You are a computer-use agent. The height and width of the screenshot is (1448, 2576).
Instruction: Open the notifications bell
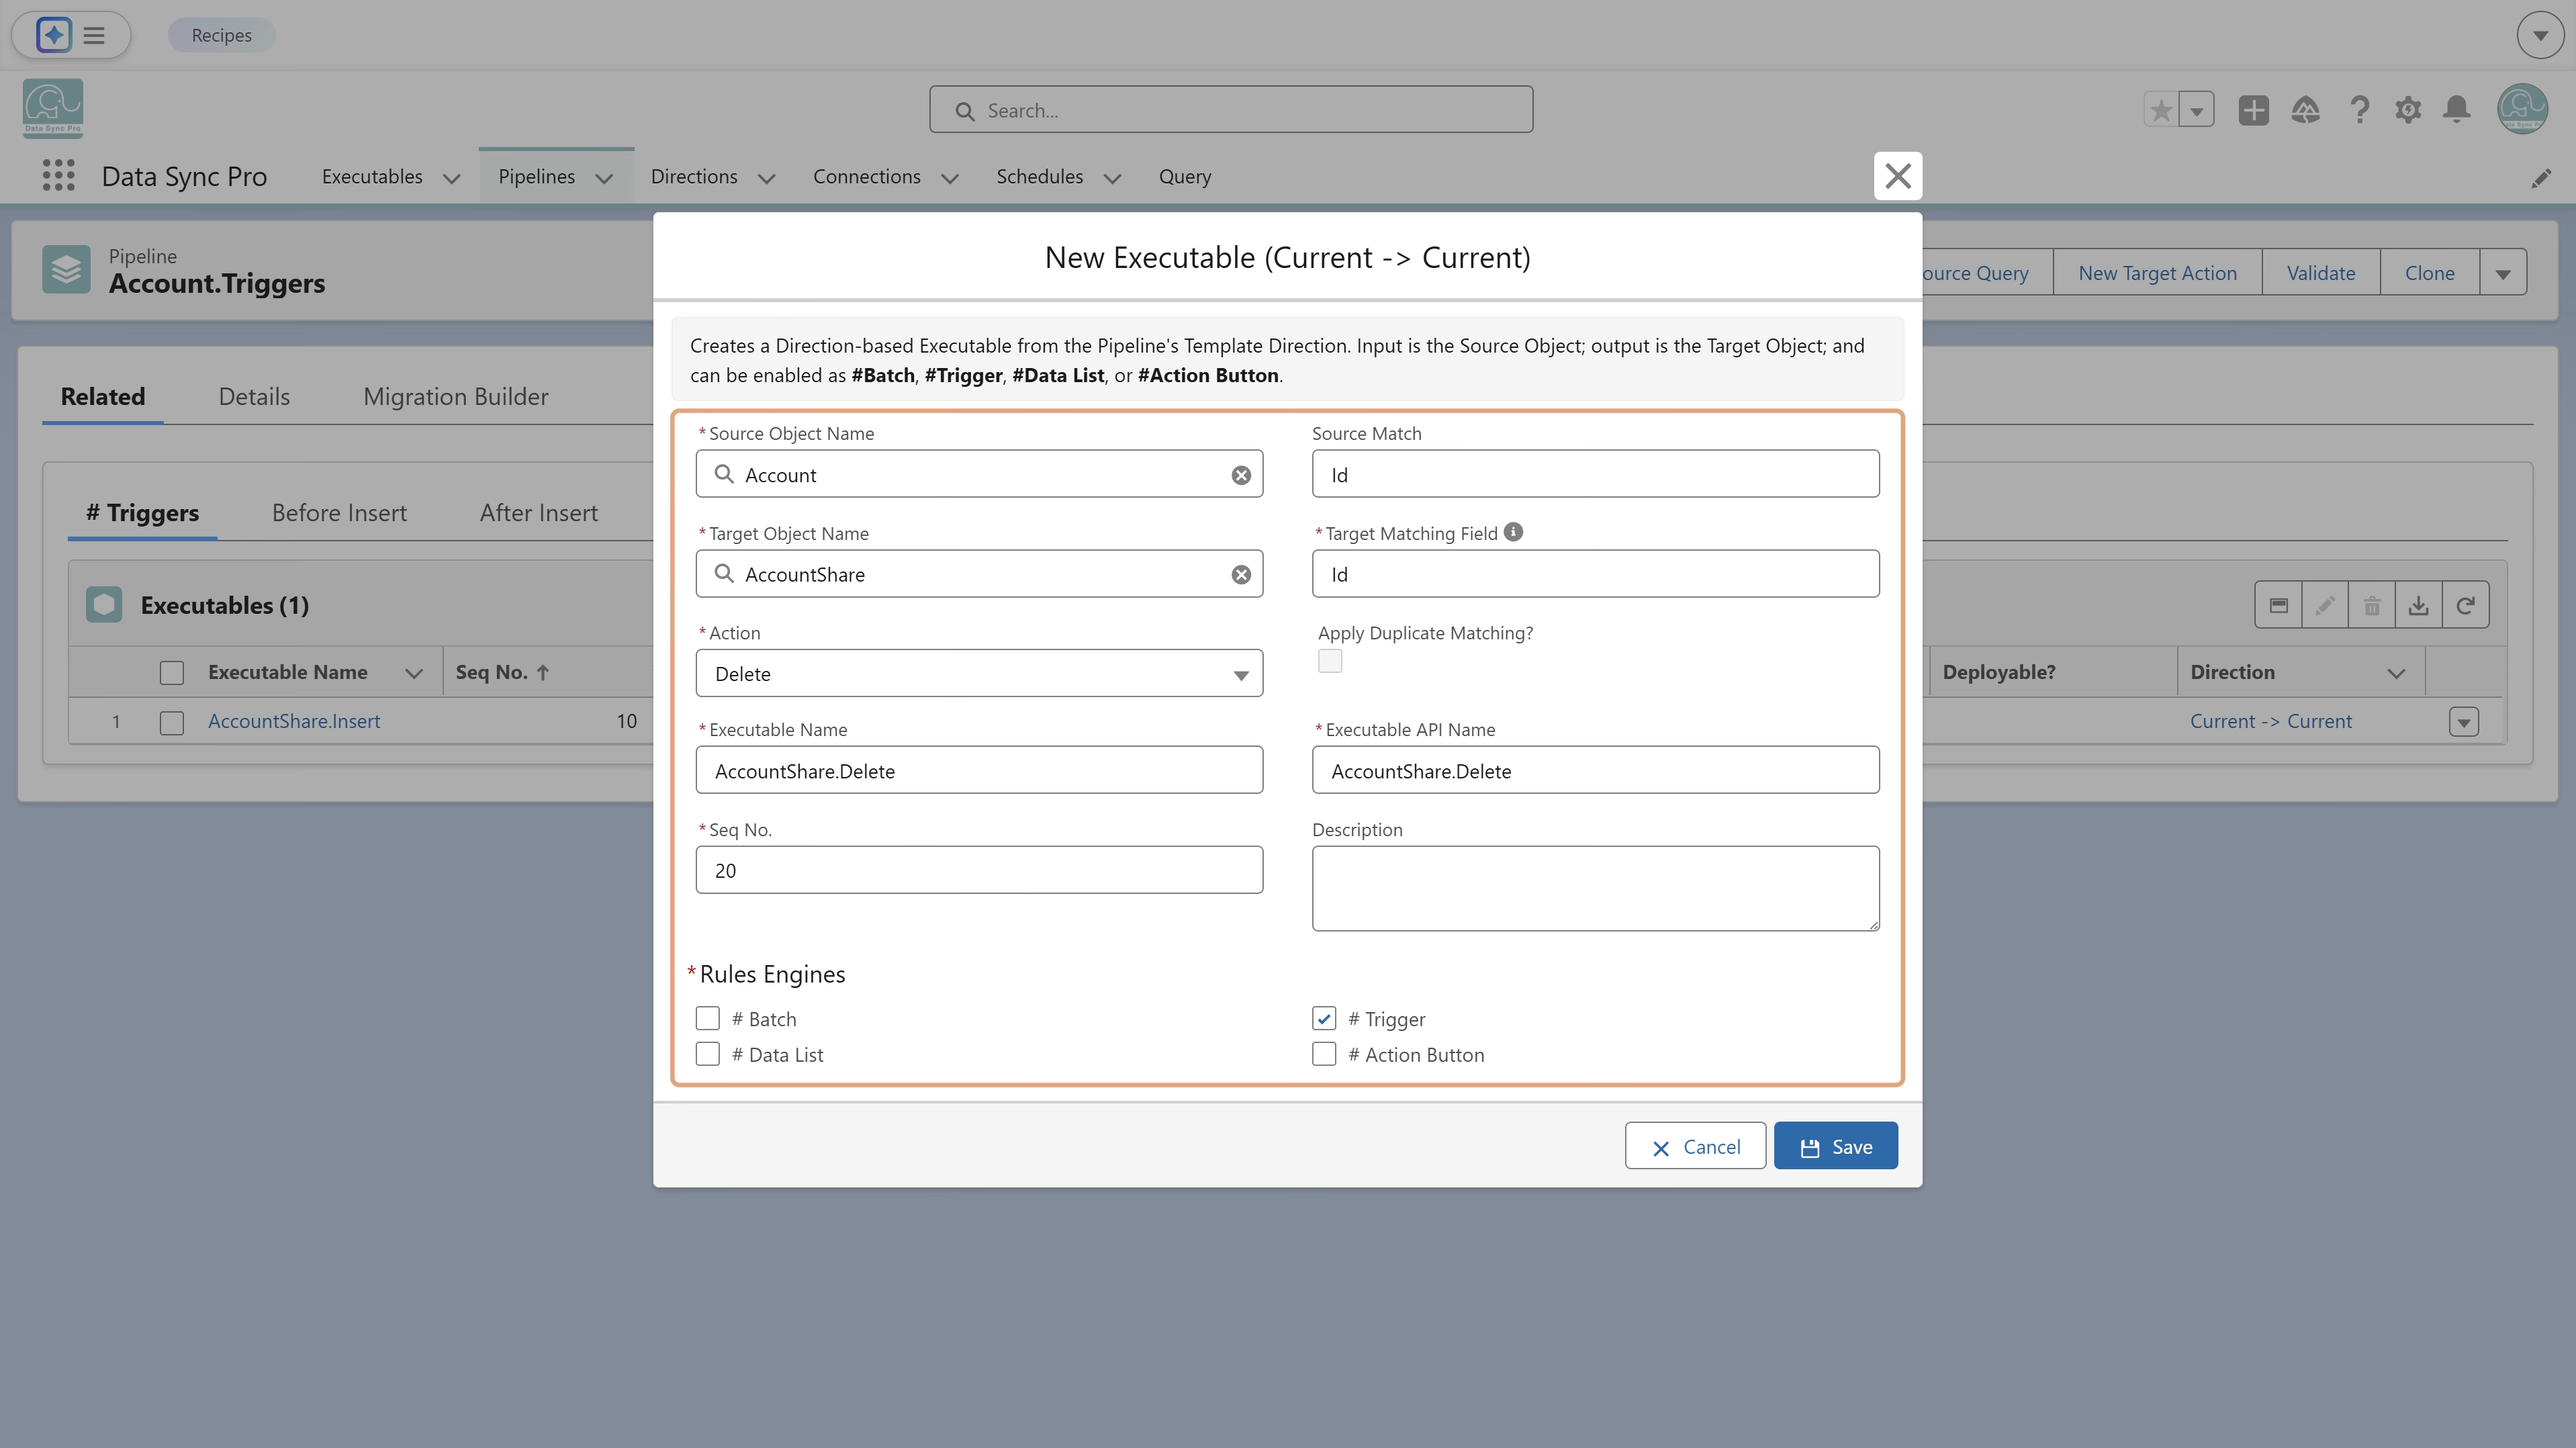(x=2457, y=110)
